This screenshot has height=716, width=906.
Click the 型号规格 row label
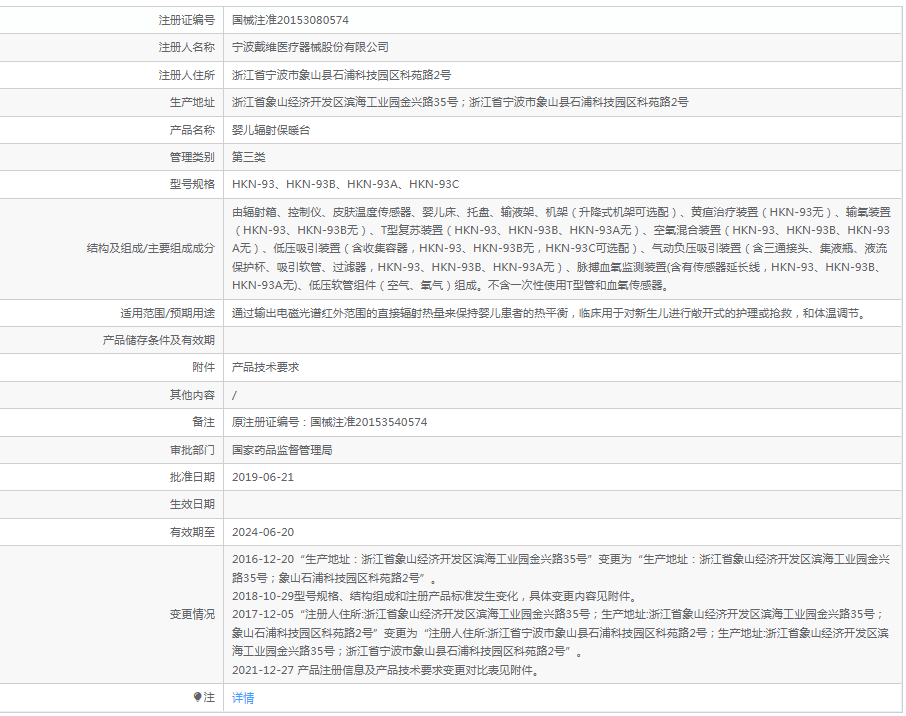(x=192, y=184)
